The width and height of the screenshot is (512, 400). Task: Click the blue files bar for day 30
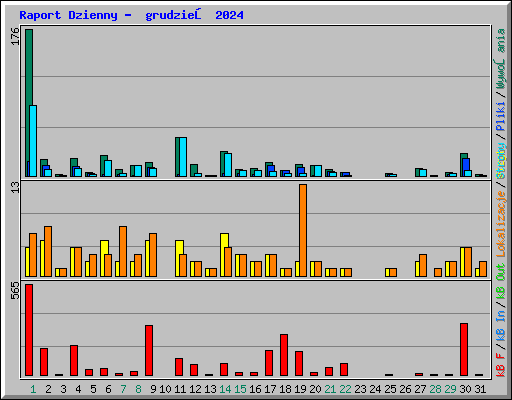coord(466,164)
